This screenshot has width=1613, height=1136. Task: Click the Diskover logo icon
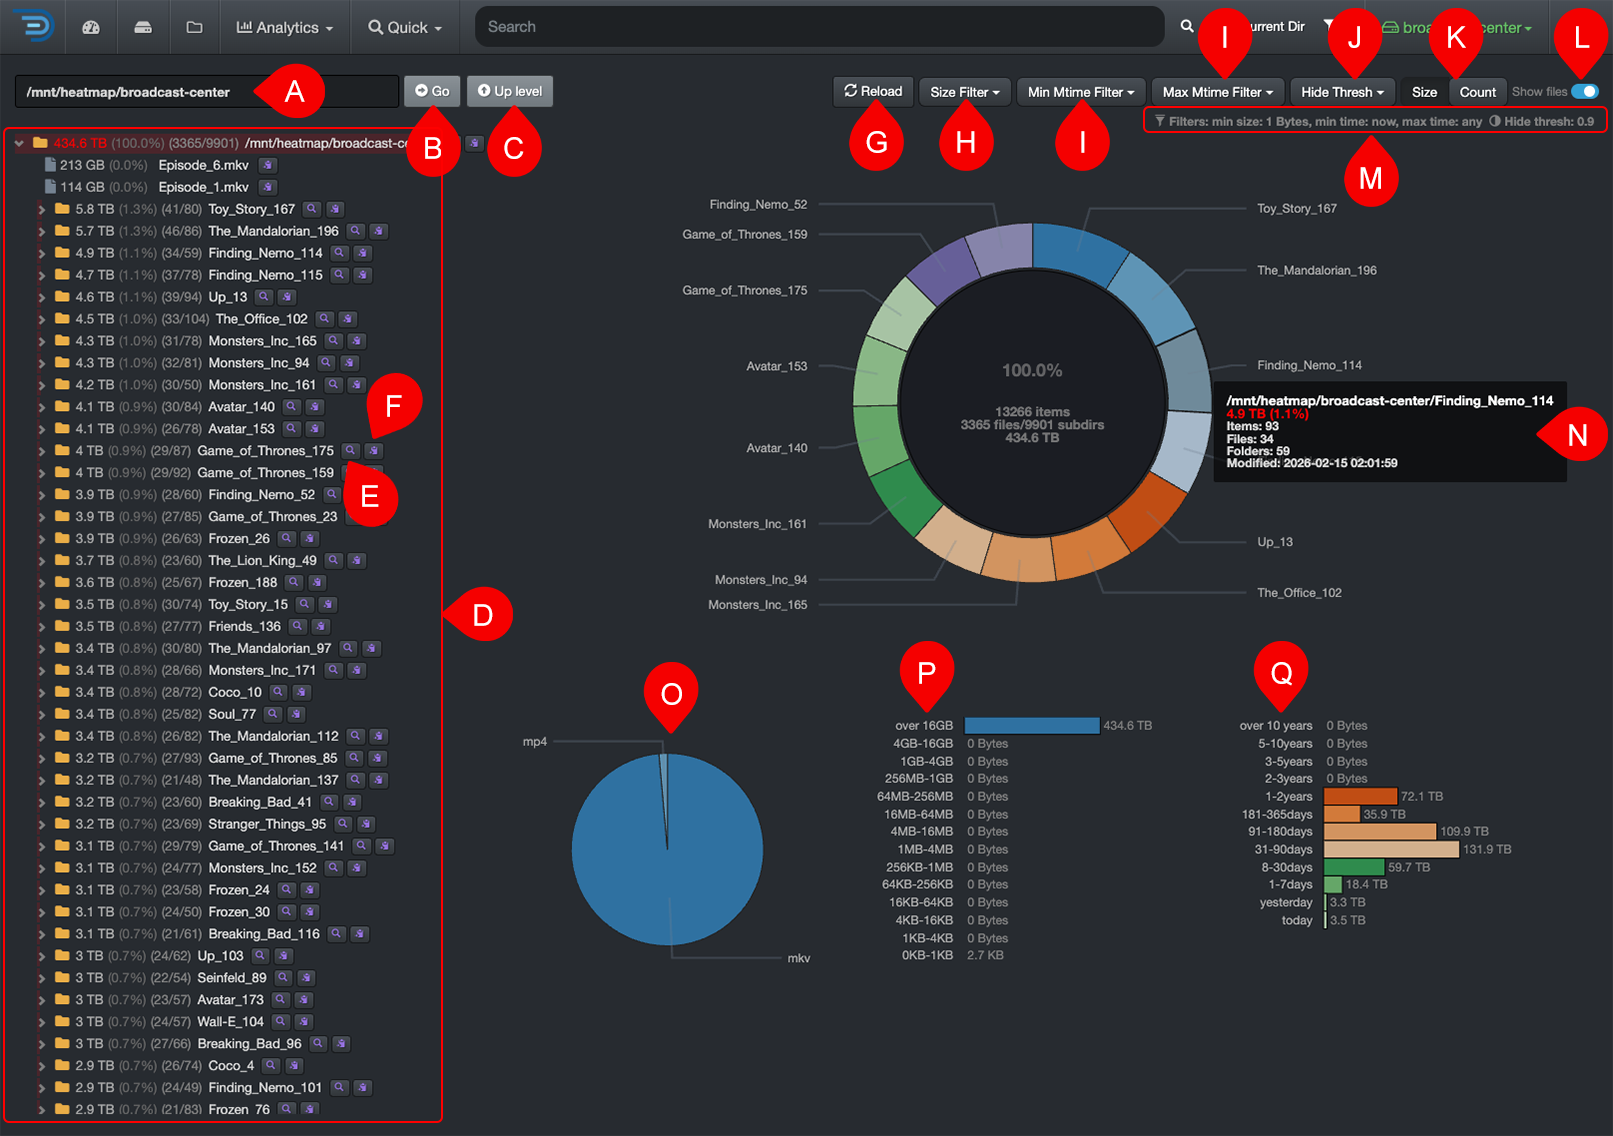(36, 26)
